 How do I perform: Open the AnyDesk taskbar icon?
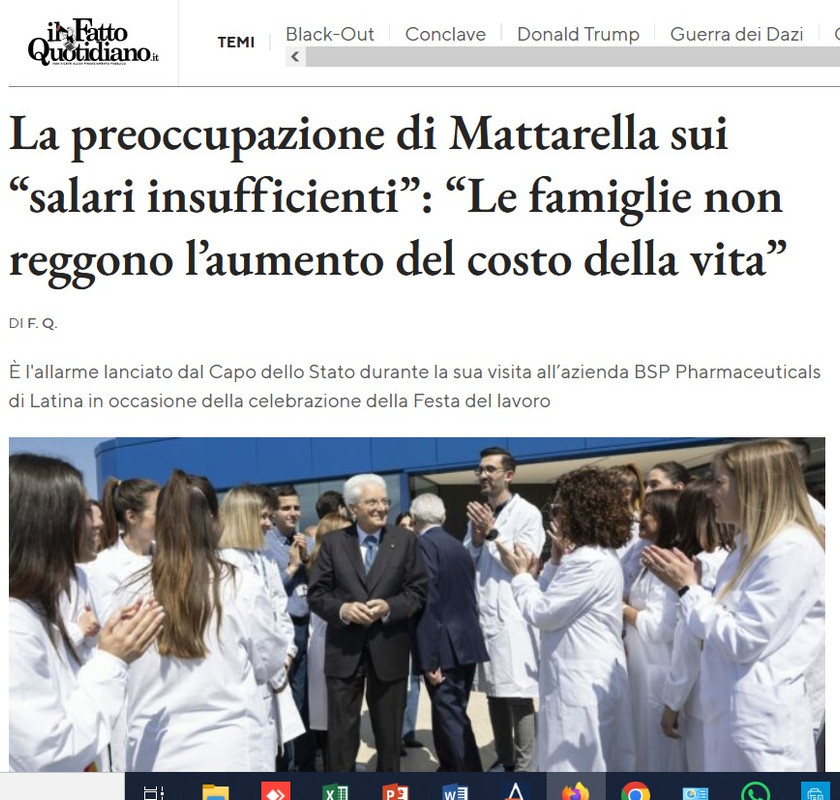pos(275,792)
